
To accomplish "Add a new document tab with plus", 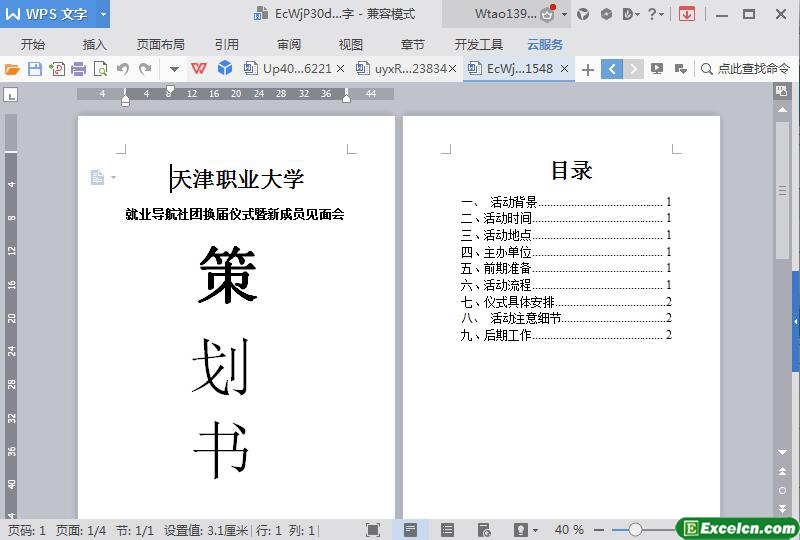I will (588, 69).
